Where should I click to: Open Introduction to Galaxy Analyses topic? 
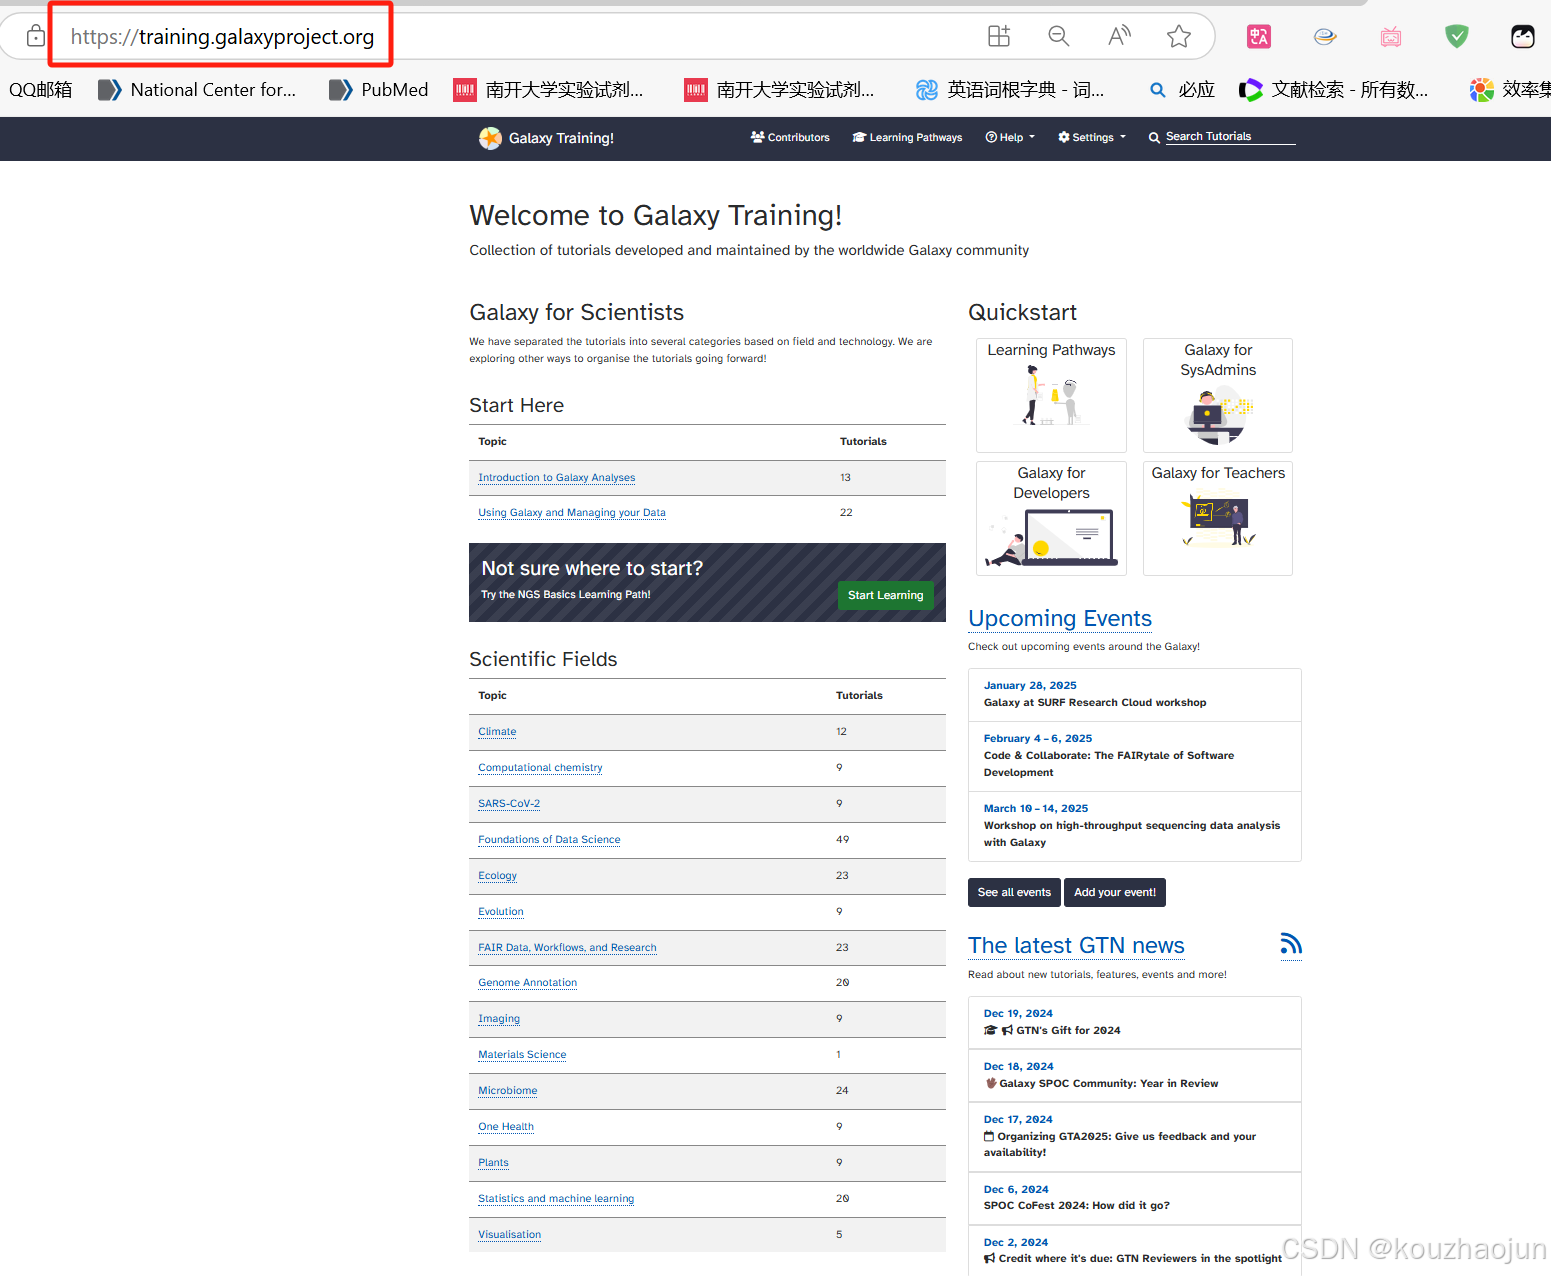click(557, 478)
